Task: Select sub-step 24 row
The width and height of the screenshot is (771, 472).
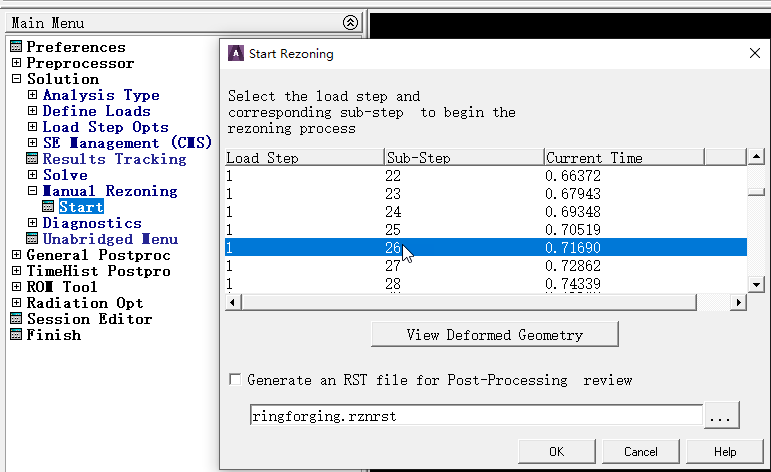Action: pyautogui.click(x=486, y=212)
